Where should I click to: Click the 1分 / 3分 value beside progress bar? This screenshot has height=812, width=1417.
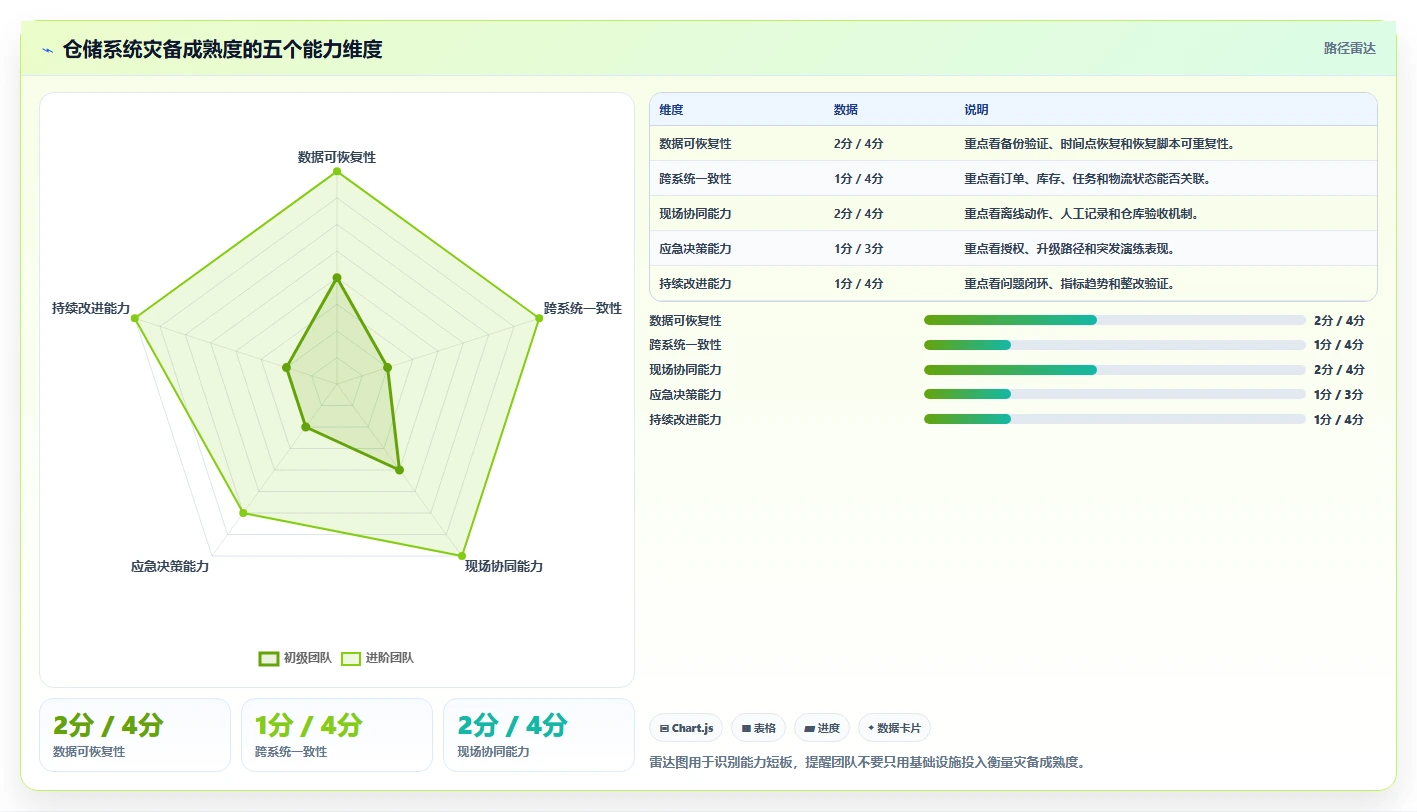[1339, 395]
